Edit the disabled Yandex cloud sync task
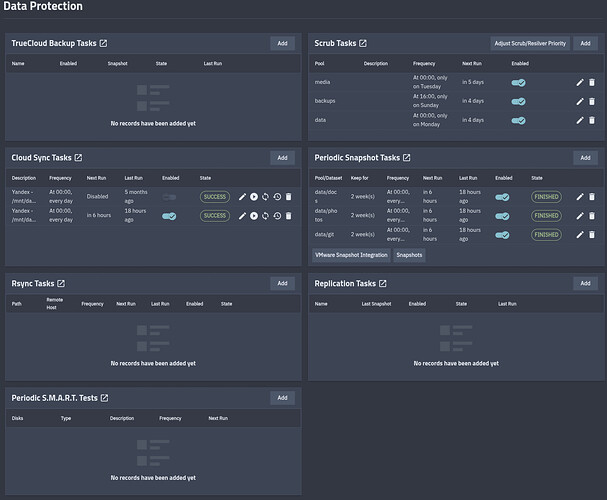The width and height of the screenshot is (607, 500). pyautogui.click(x=241, y=197)
